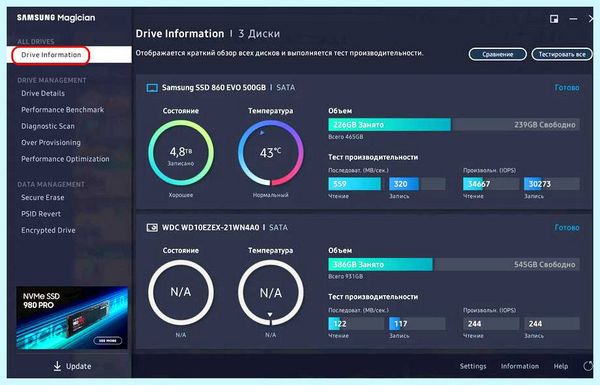Click the Всего 465GB total label
The height and width of the screenshot is (385, 600).
[x=346, y=137]
